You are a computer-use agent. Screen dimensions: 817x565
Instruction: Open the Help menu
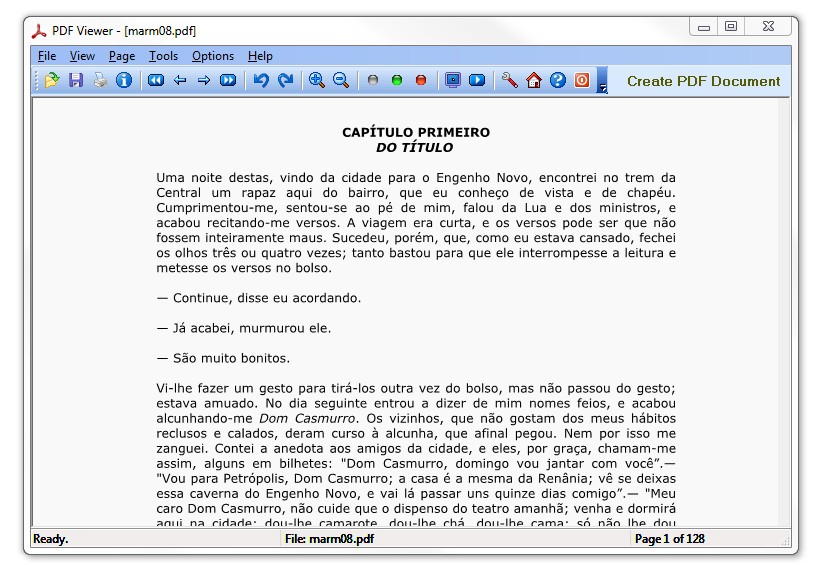[260, 56]
